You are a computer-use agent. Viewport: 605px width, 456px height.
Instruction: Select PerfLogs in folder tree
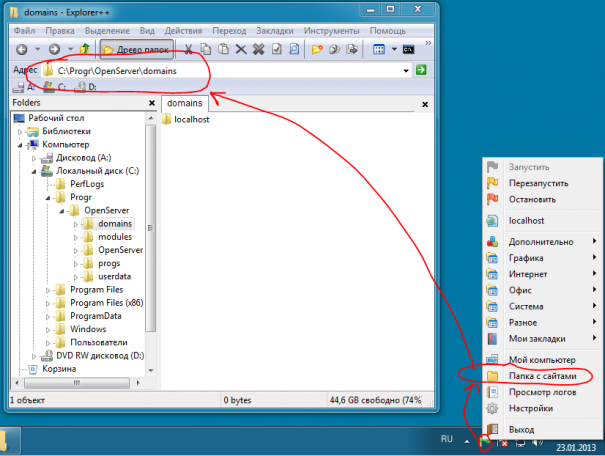(87, 184)
